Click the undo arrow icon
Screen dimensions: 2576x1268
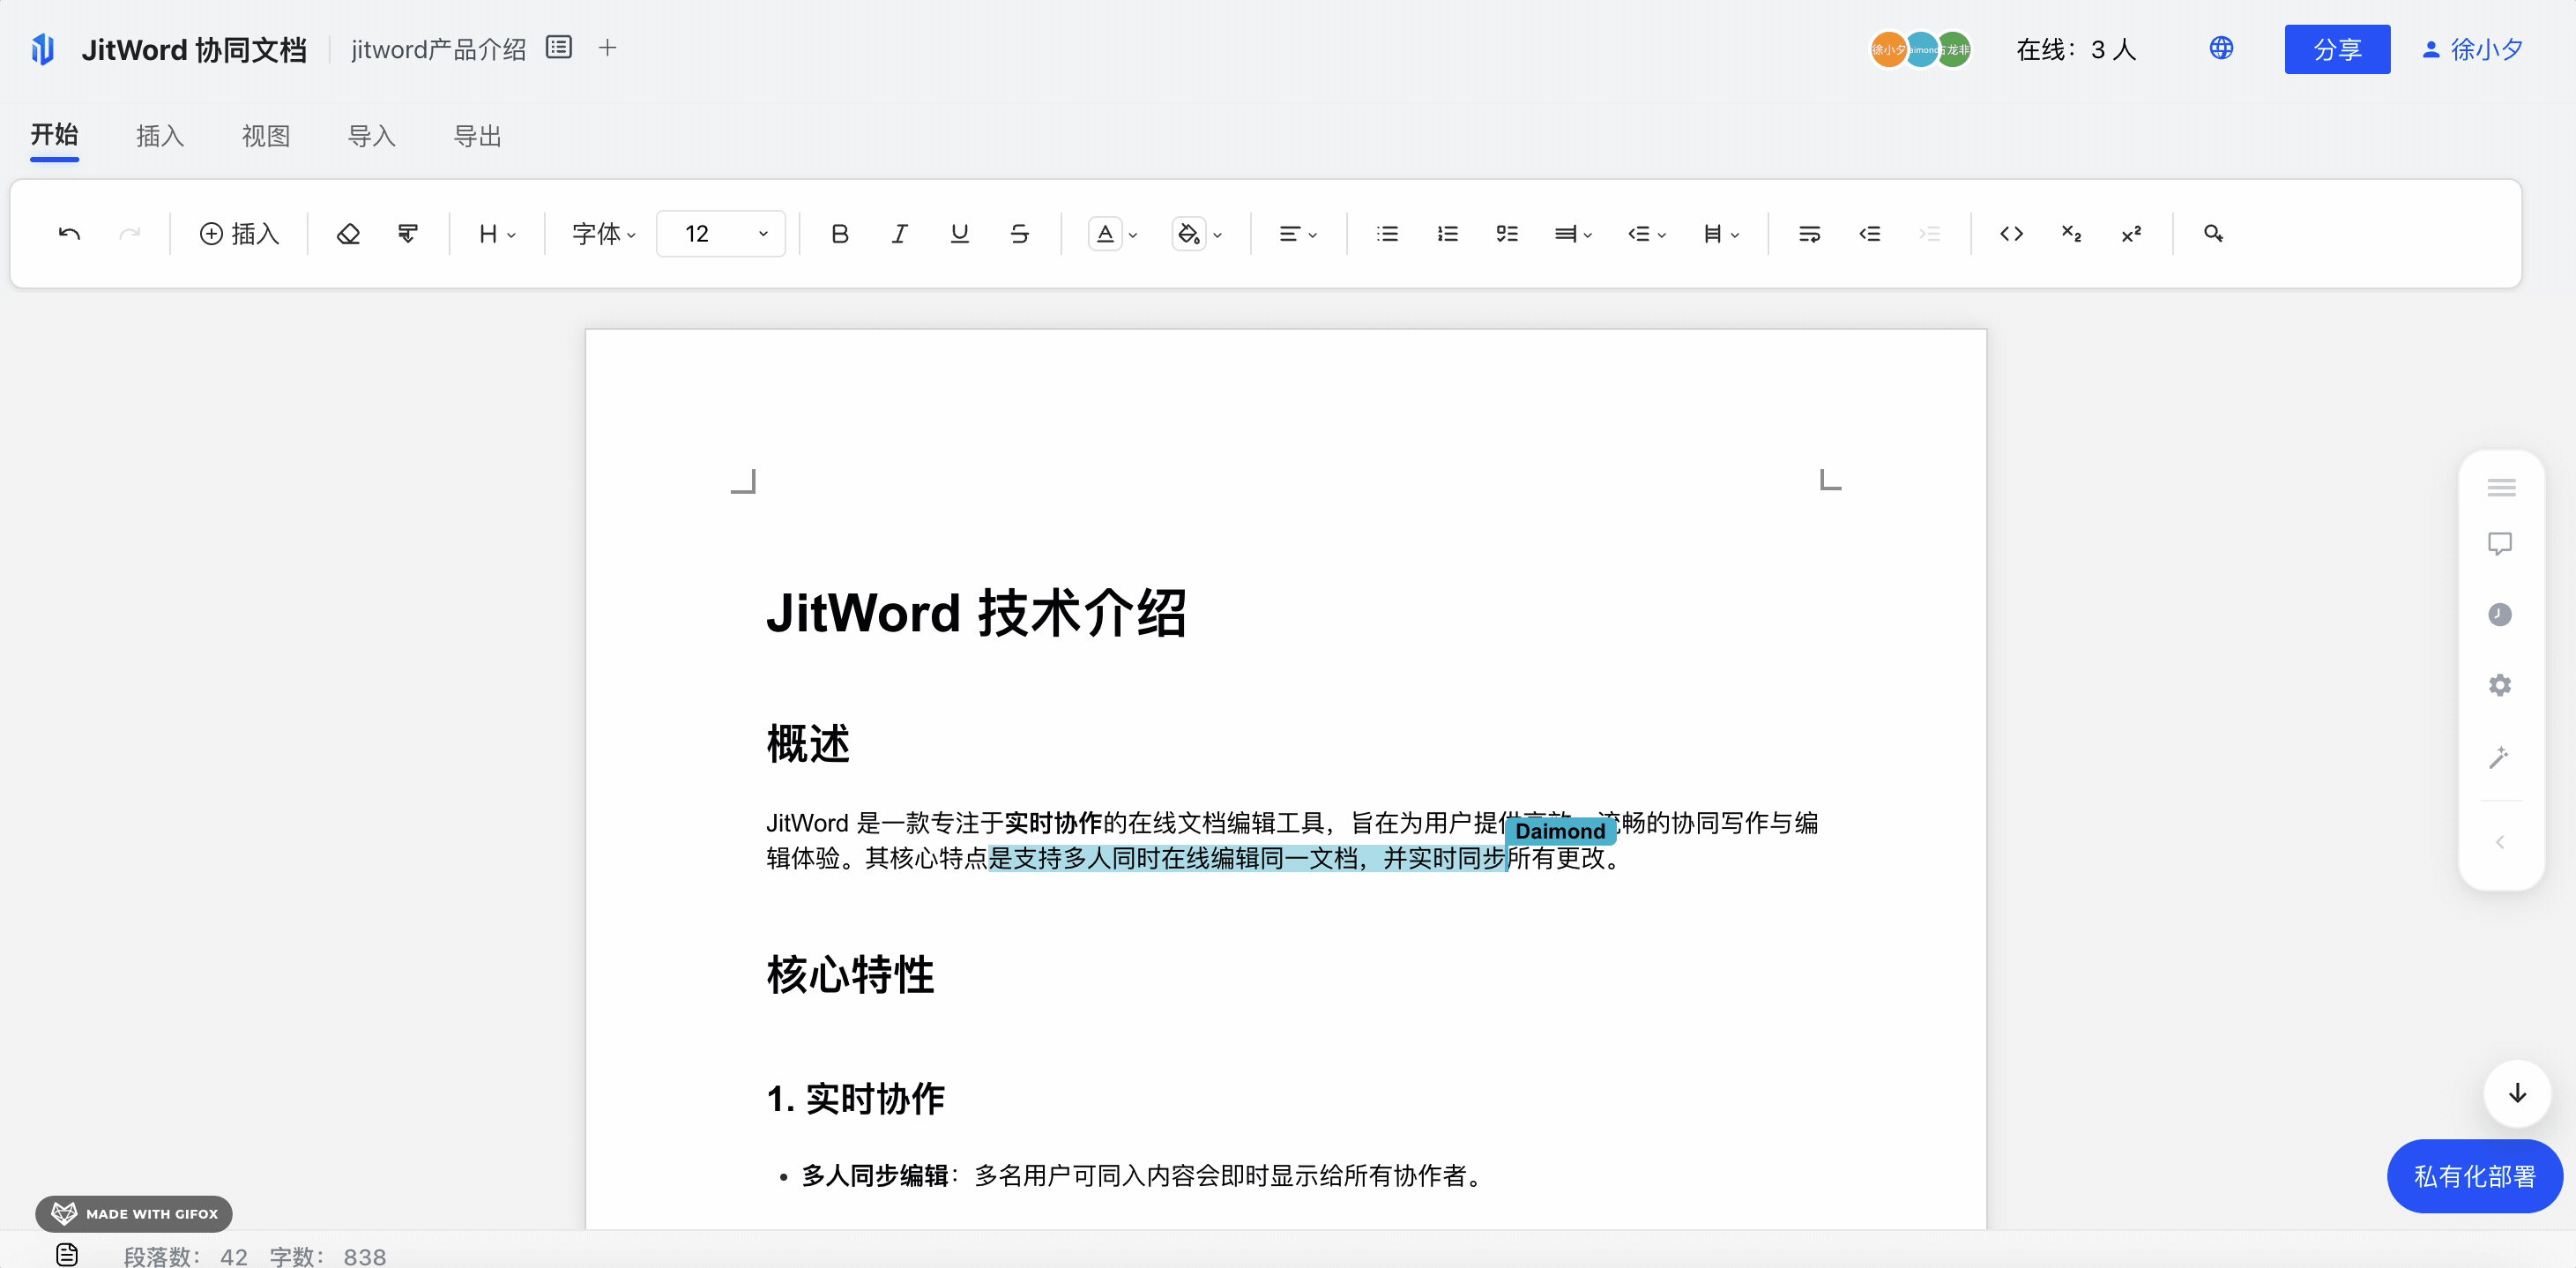69,234
